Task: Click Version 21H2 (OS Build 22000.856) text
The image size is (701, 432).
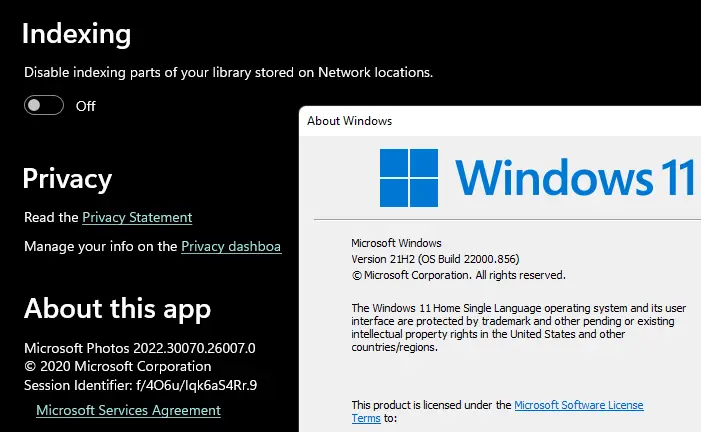Action: pyautogui.click(x=435, y=259)
